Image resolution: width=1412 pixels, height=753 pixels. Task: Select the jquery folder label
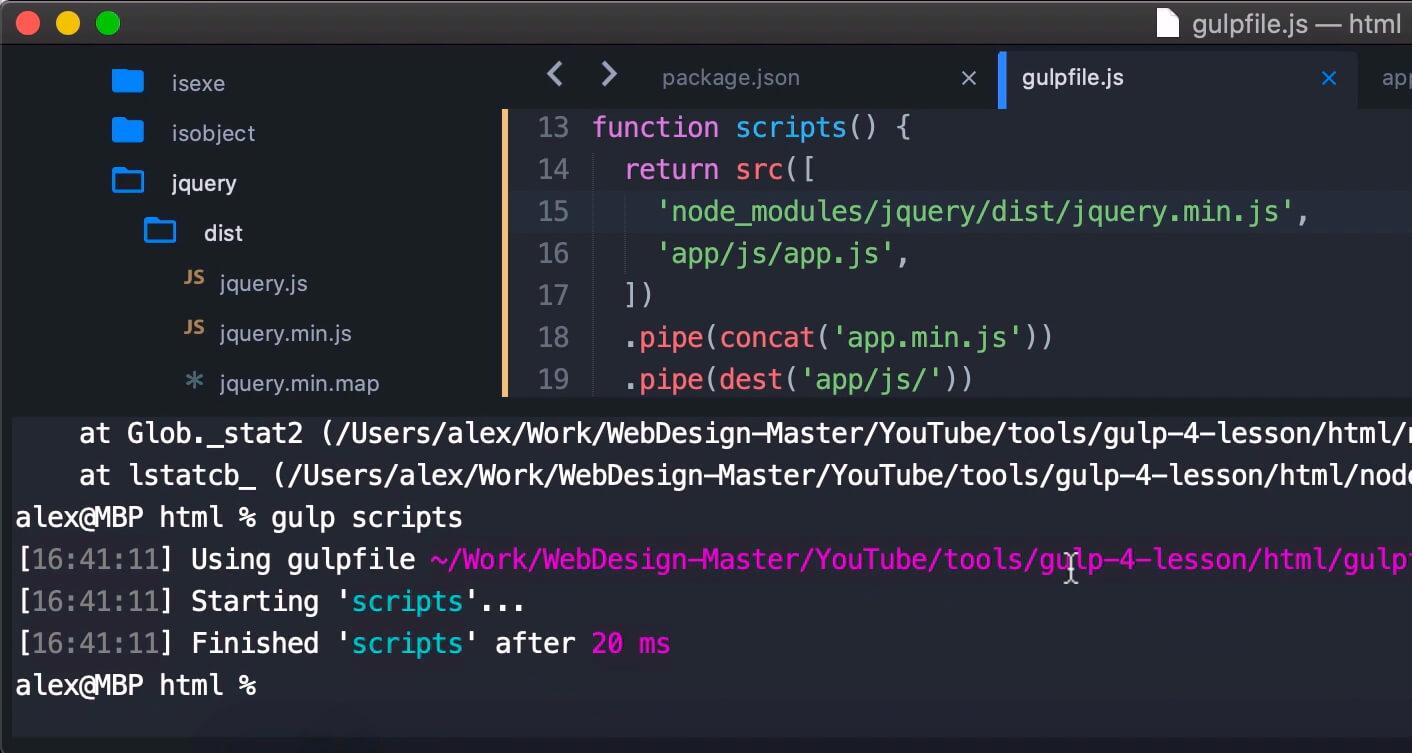(x=204, y=183)
